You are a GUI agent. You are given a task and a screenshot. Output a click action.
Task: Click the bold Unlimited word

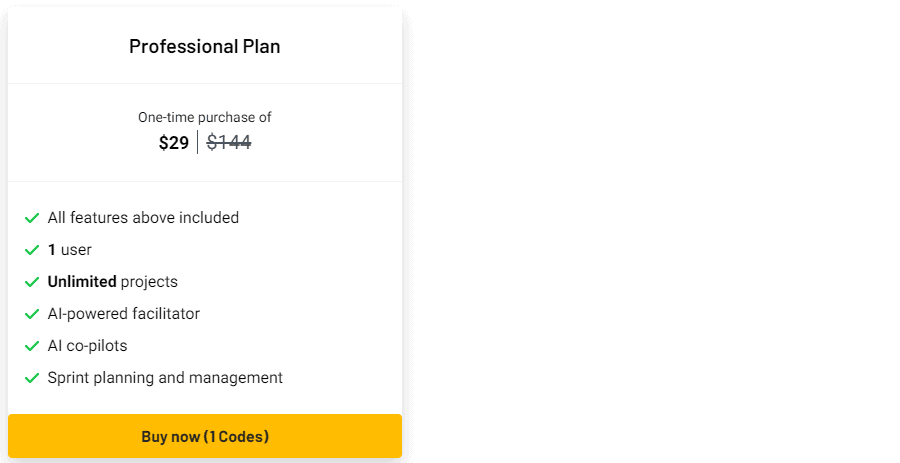pos(82,282)
